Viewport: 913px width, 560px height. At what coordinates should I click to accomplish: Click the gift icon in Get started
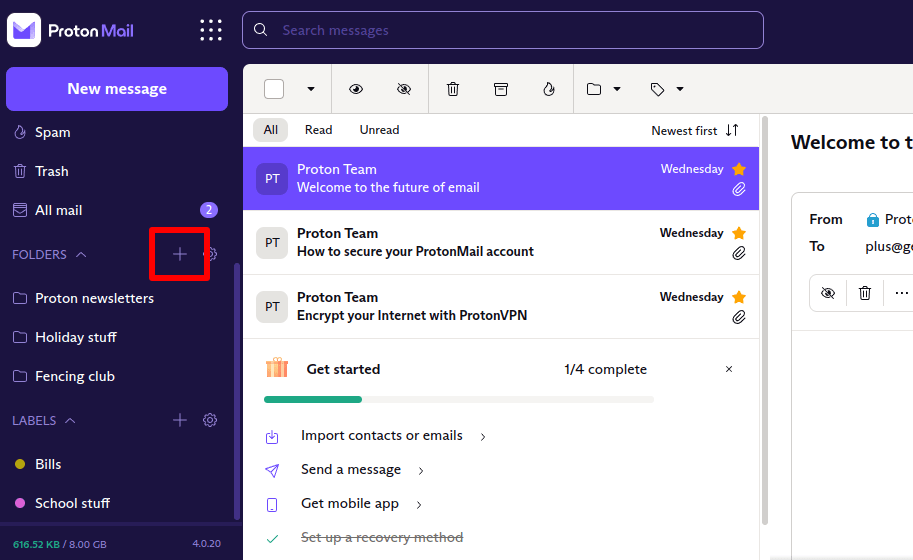pos(277,368)
